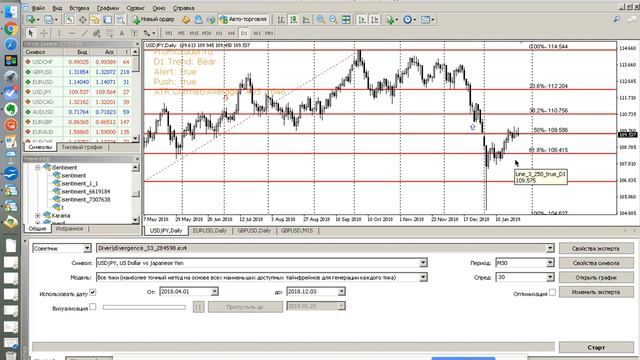Open the indicators list icon
Viewport: 640px width, 360px height.
(x=391, y=19)
